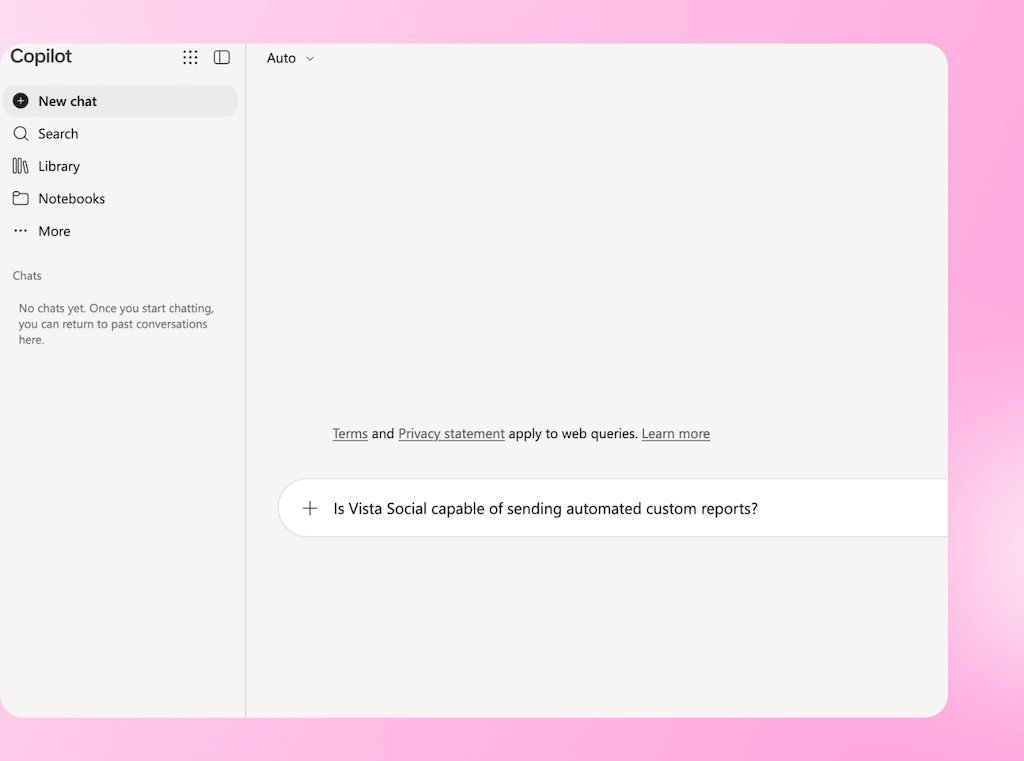The height and width of the screenshot is (761, 1024).
Task: Open the Learn more link
Action: click(x=675, y=434)
